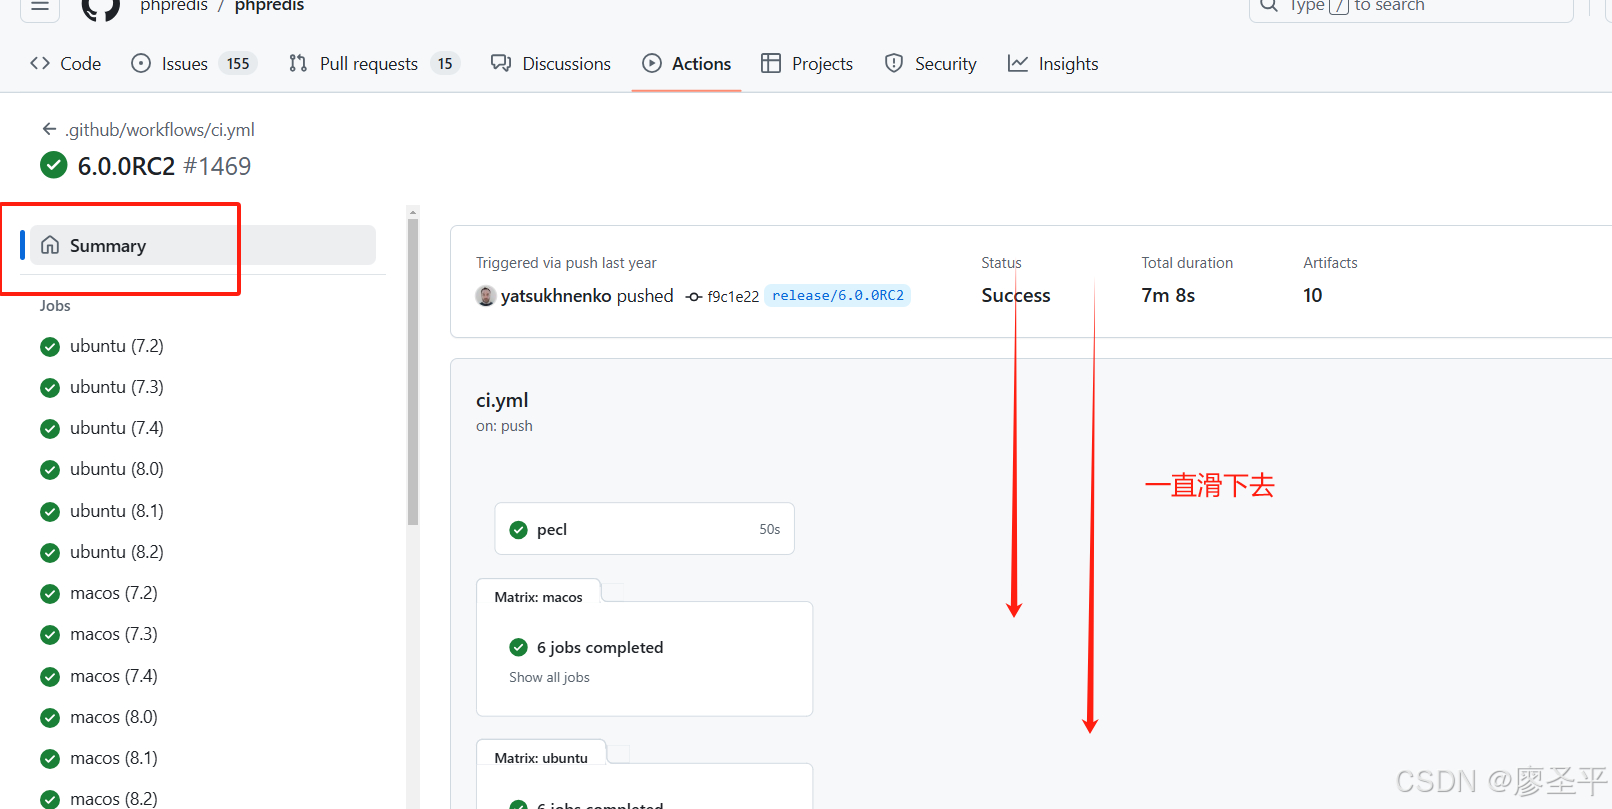
Task: Click the search magnifier icon
Action: tap(1269, 5)
